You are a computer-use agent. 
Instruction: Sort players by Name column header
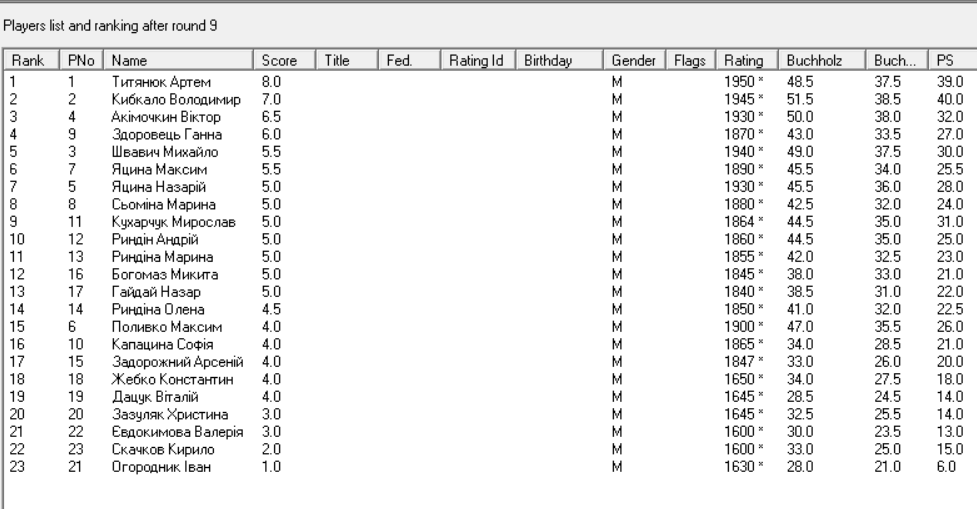[180, 60]
